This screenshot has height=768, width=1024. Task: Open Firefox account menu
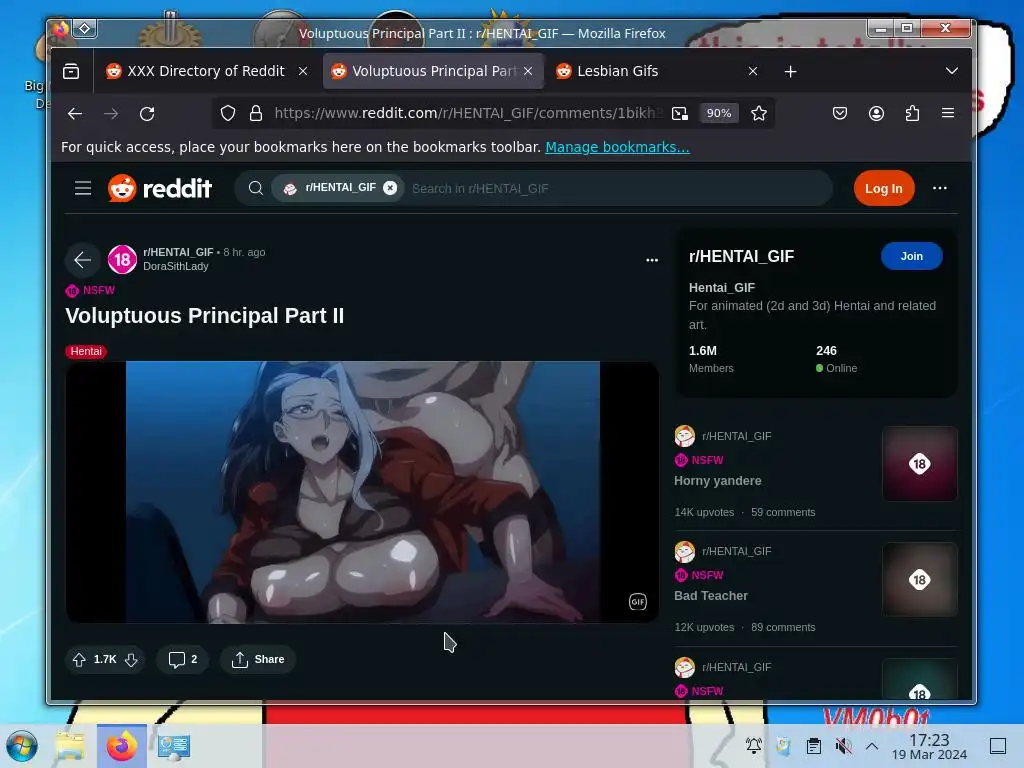[x=876, y=114]
